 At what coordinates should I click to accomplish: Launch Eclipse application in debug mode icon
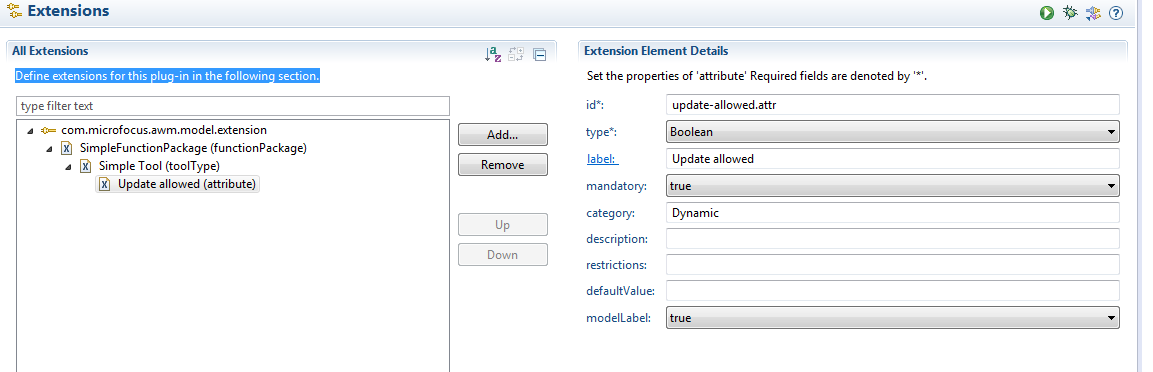pos(1070,12)
